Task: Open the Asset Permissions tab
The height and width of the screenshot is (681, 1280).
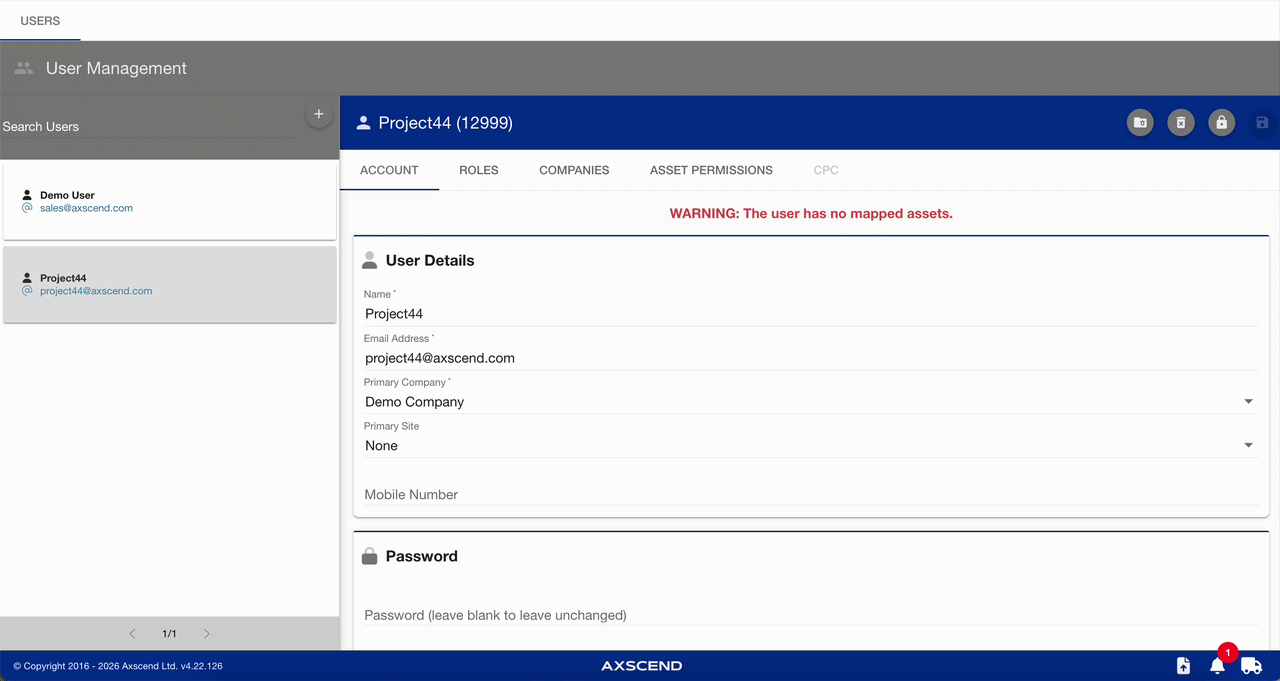Action: (711, 170)
